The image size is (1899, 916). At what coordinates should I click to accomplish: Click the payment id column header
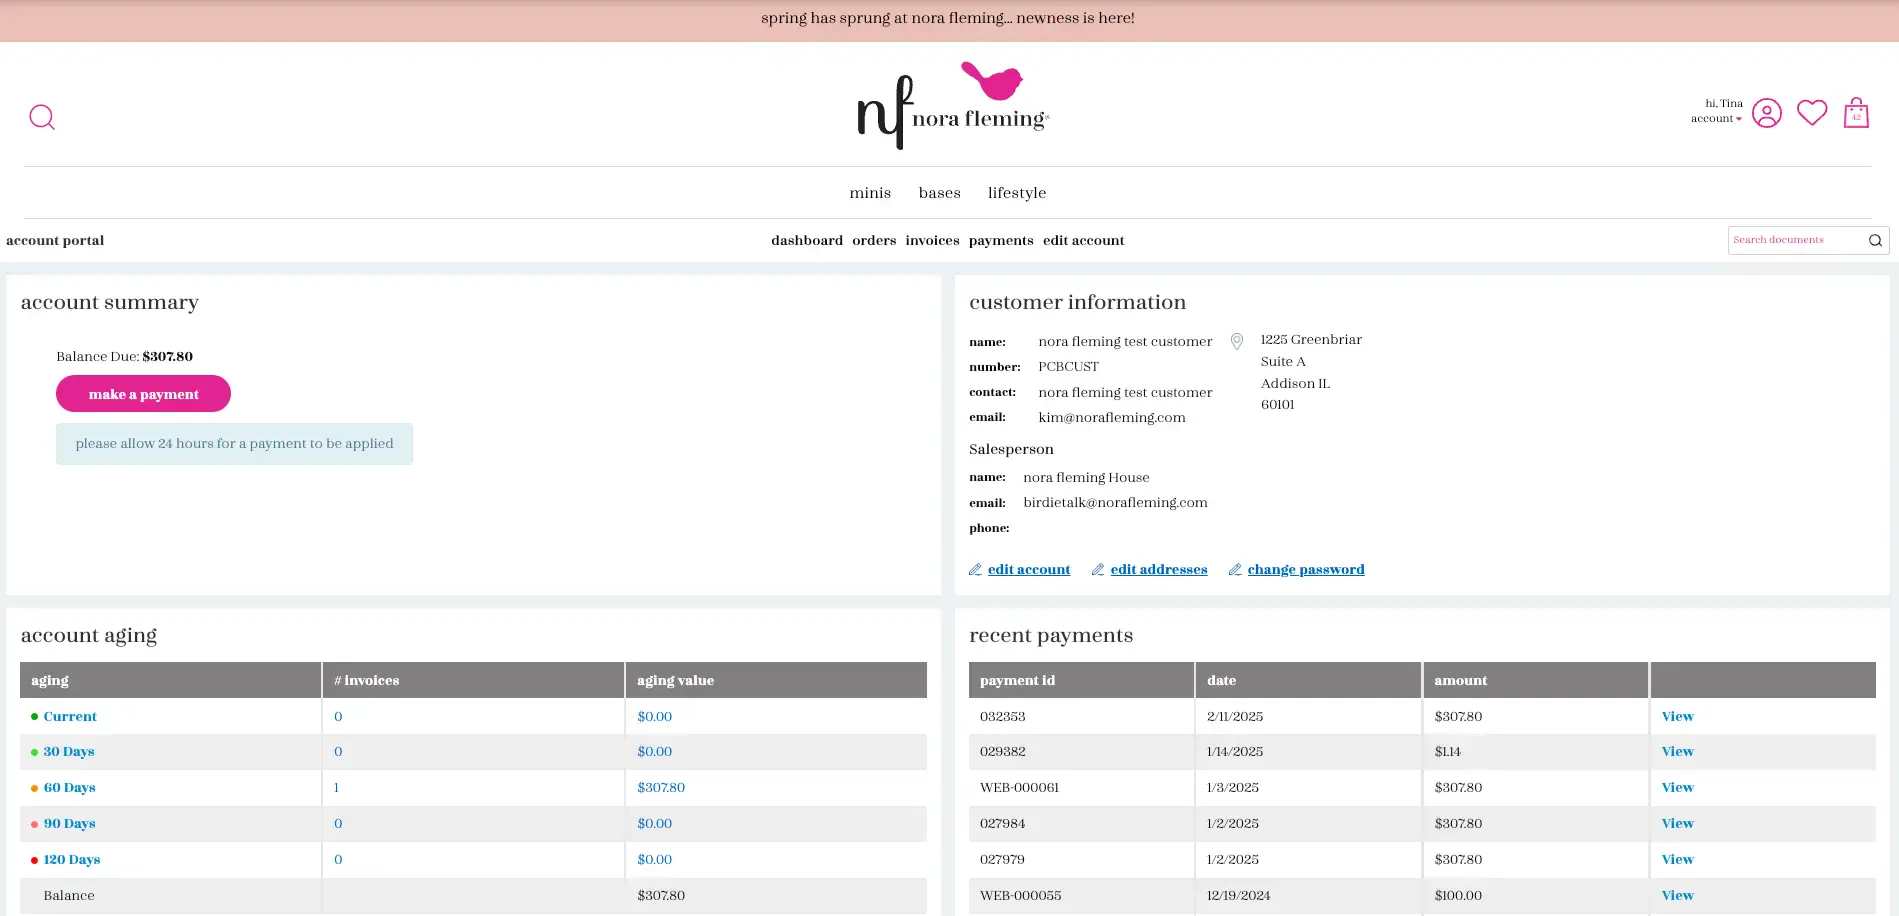point(1081,680)
